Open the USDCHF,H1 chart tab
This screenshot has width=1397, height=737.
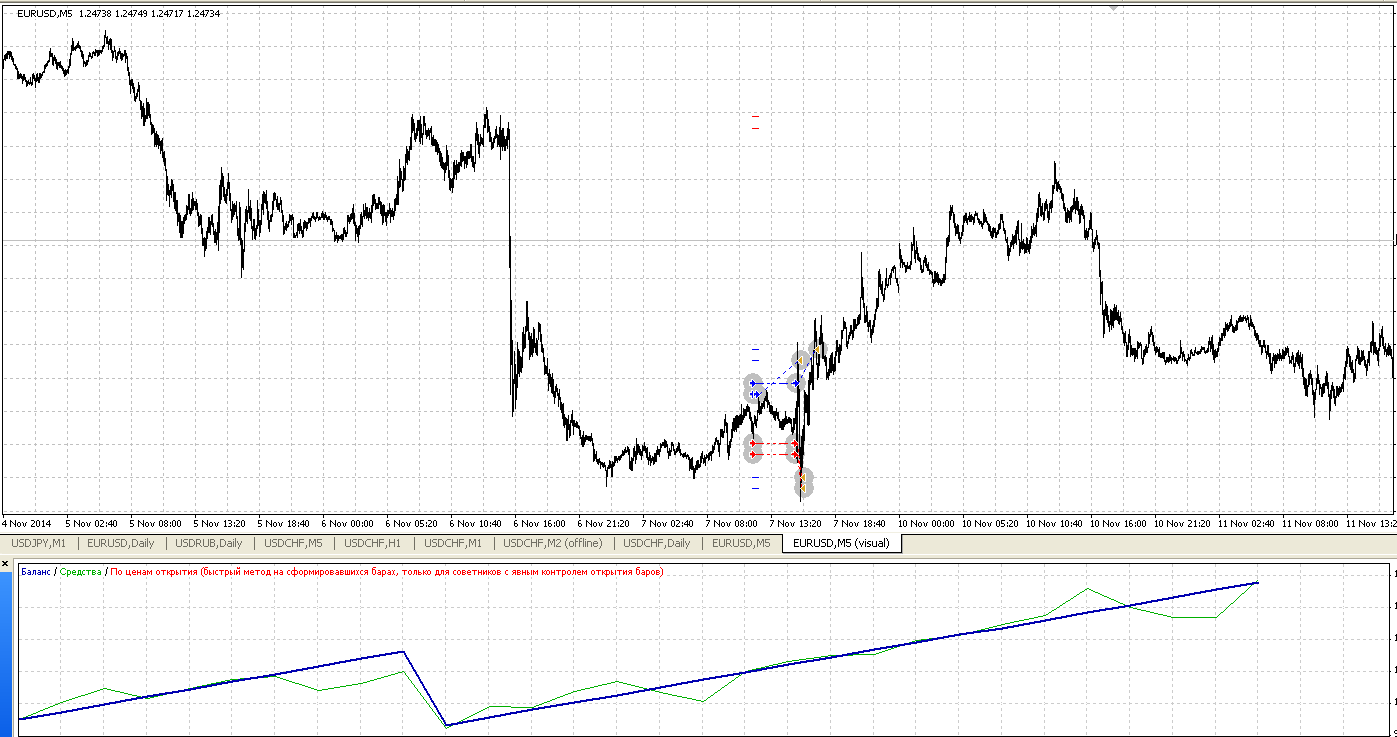click(x=372, y=543)
